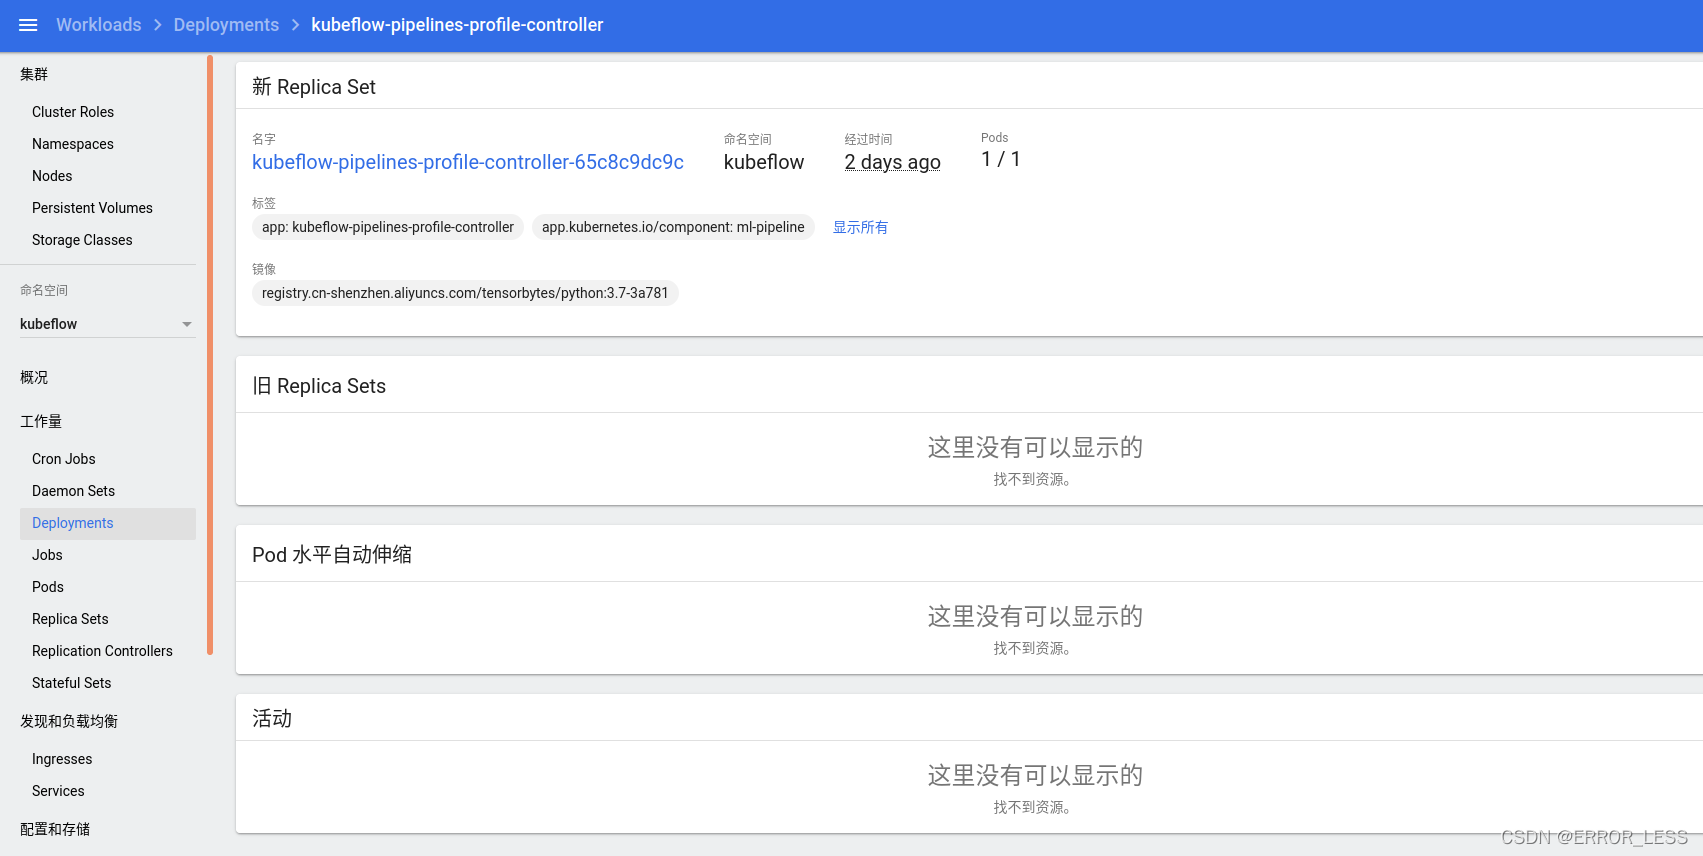This screenshot has height=856, width=1703.
Task: Click the 'Pod 水平自动伸缩' heading
Action: click(332, 555)
